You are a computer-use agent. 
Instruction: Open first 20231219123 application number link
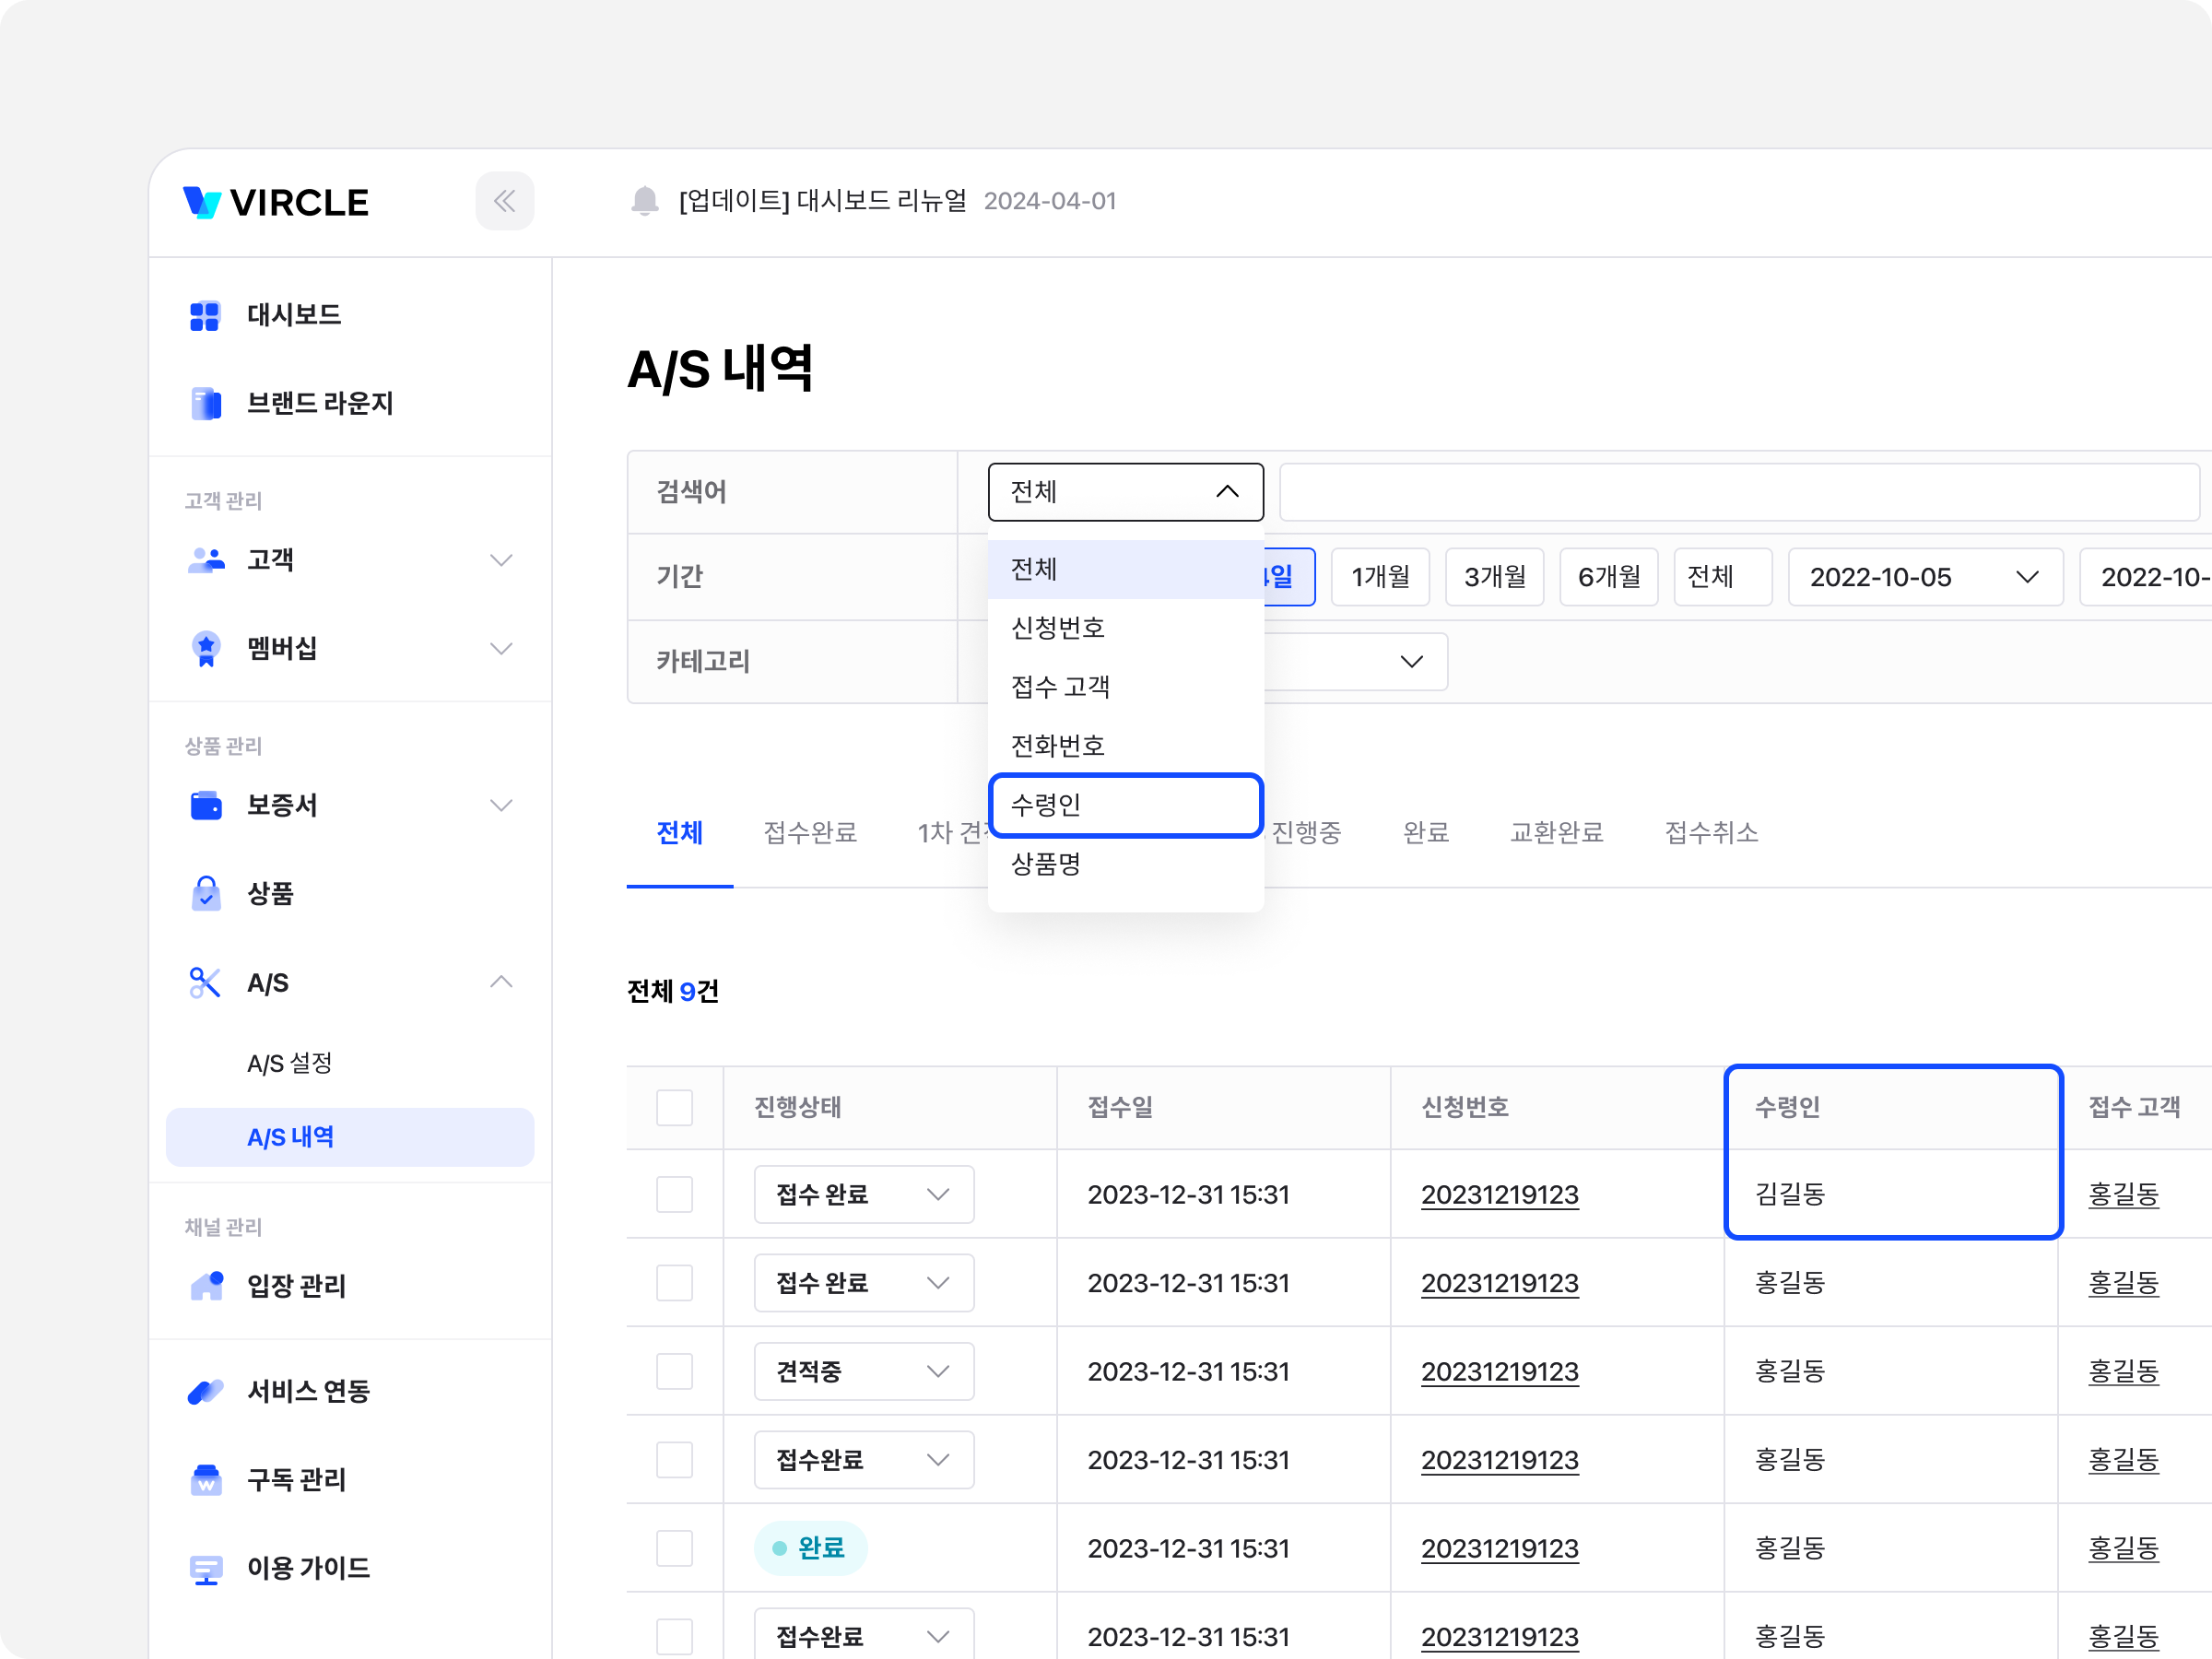click(1499, 1195)
